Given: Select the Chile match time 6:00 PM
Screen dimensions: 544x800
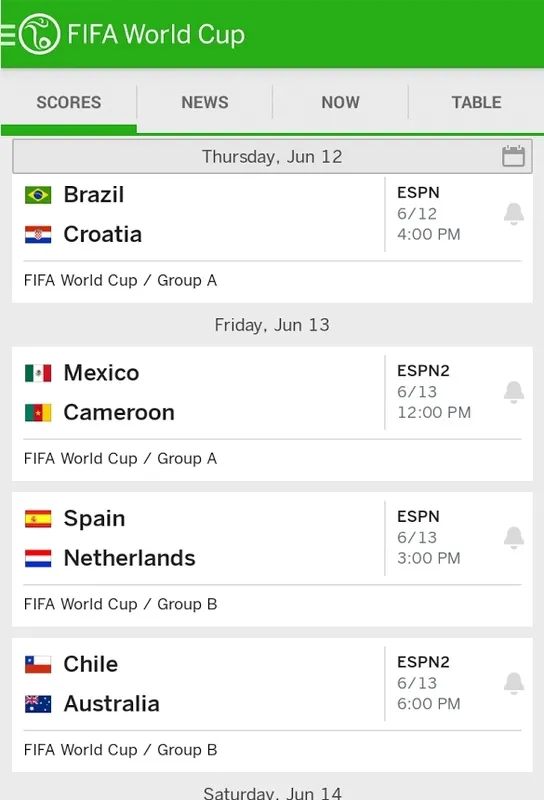Looking at the screenshot, I should 429,704.
